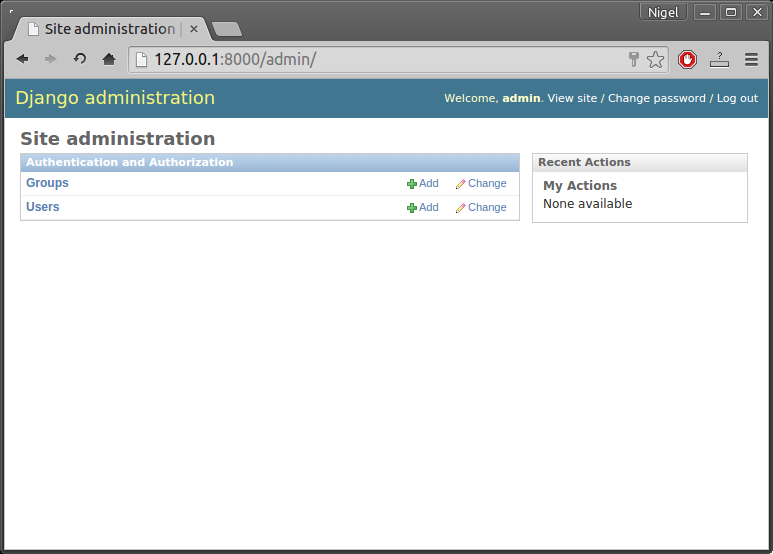Reload the page with the refresh icon
Image resolution: width=773 pixels, height=554 pixels.
click(79, 59)
